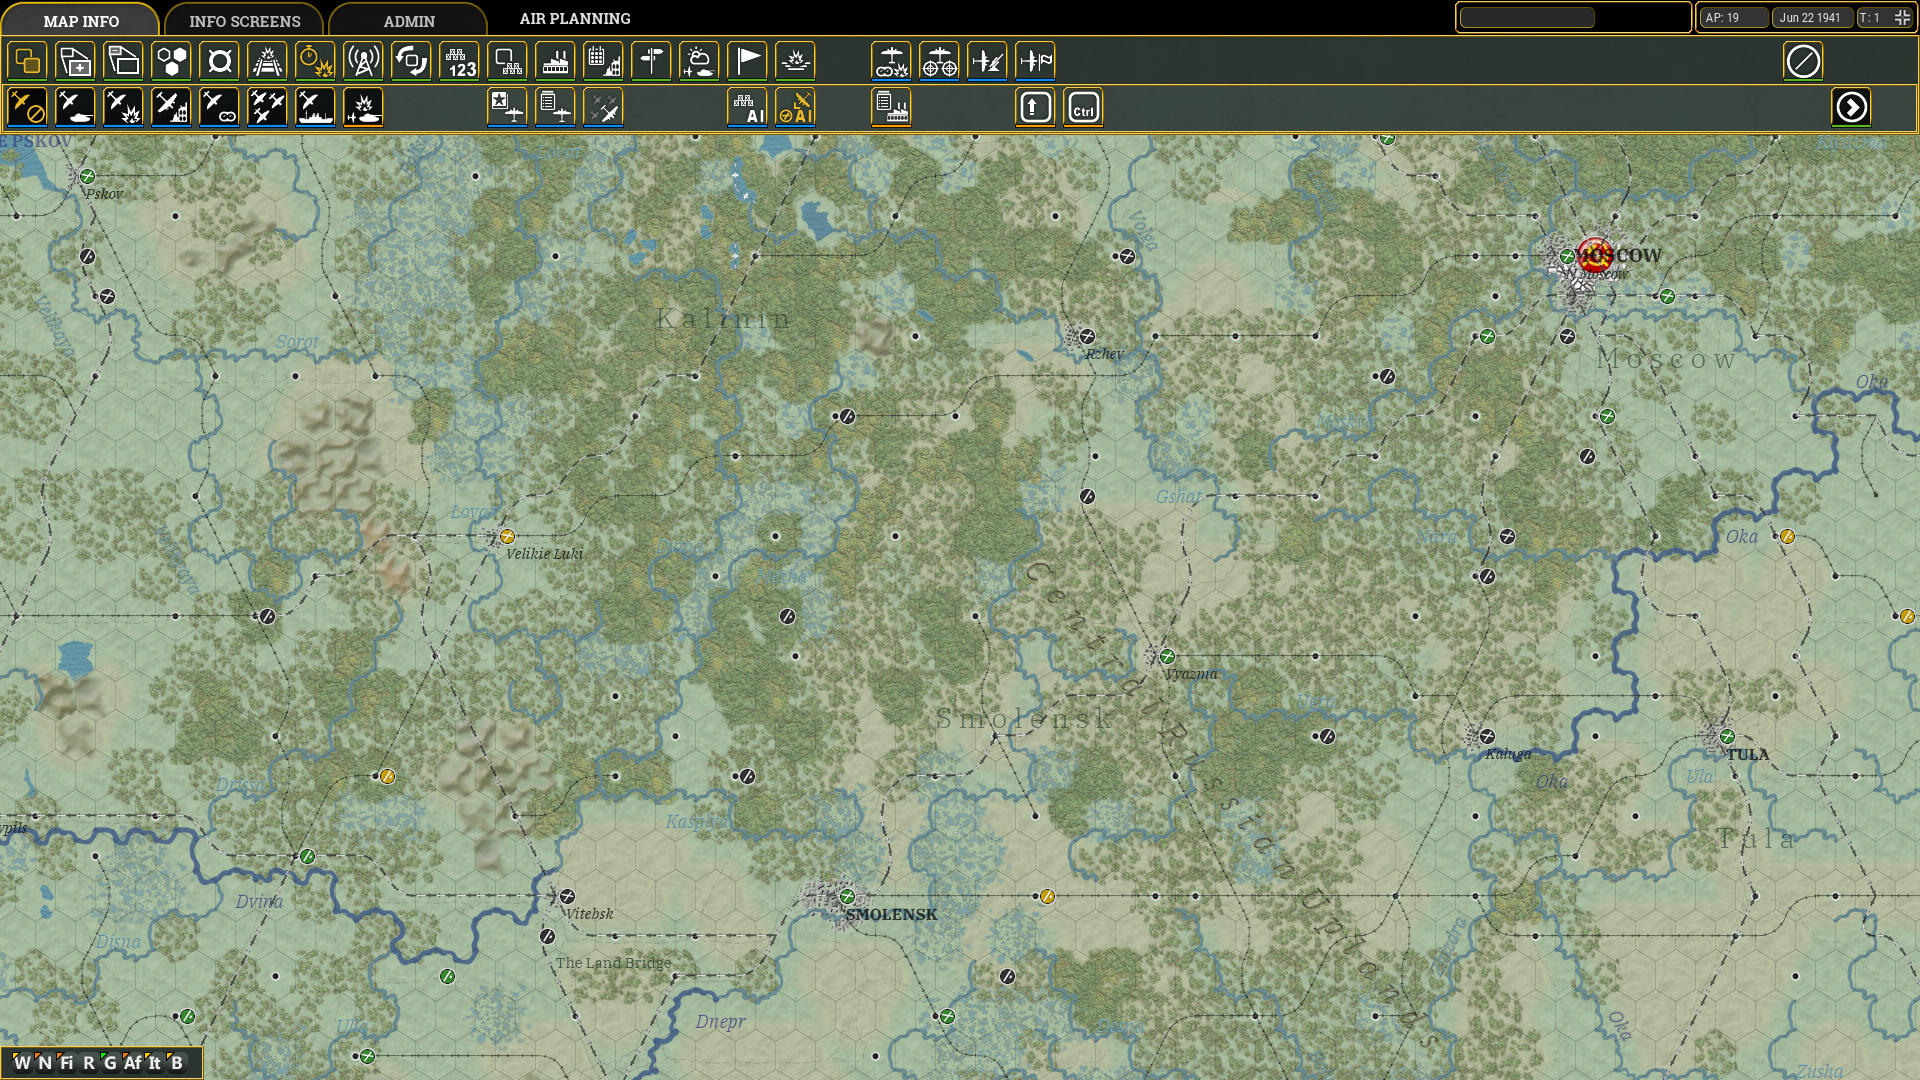Screen dimensions: 1920x1080
Task: Toggle the white flag icon
Action: pos(747,61)
